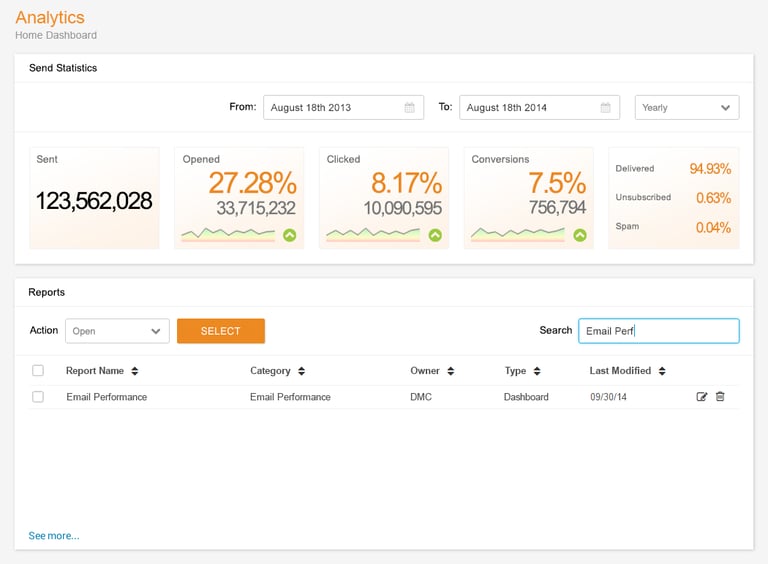
Task: Click the Unsubscribed value 0.63%
Action: pos(714,198)
